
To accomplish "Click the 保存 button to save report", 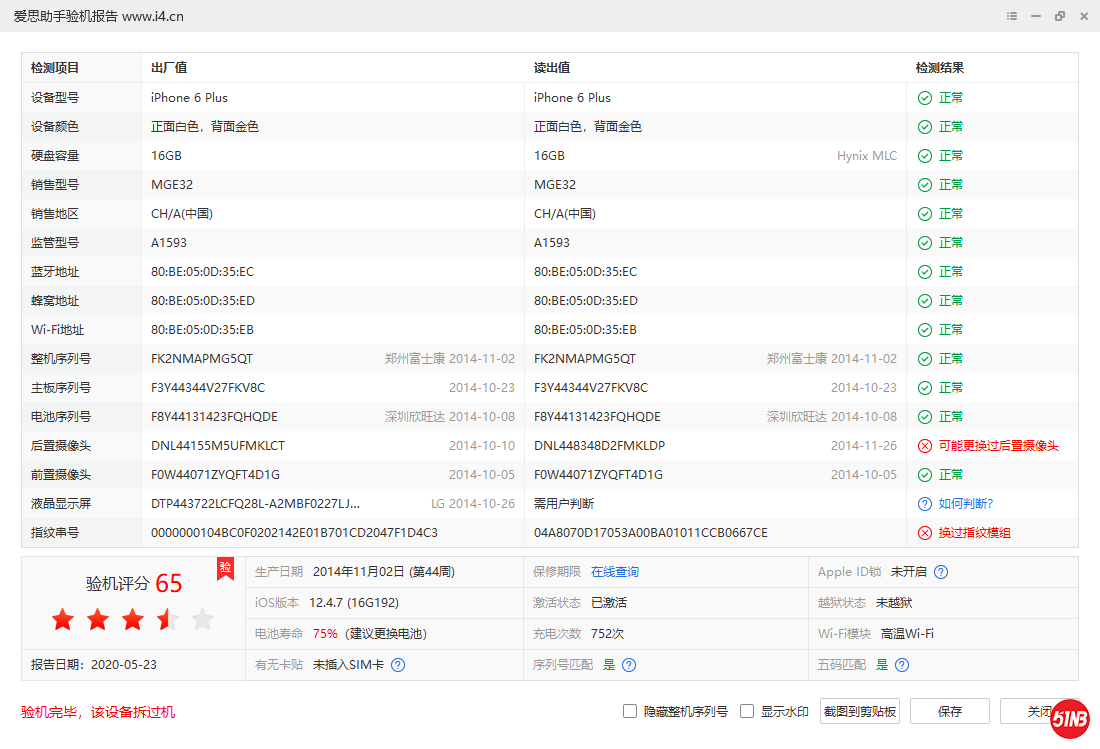I will coord(949,711).
